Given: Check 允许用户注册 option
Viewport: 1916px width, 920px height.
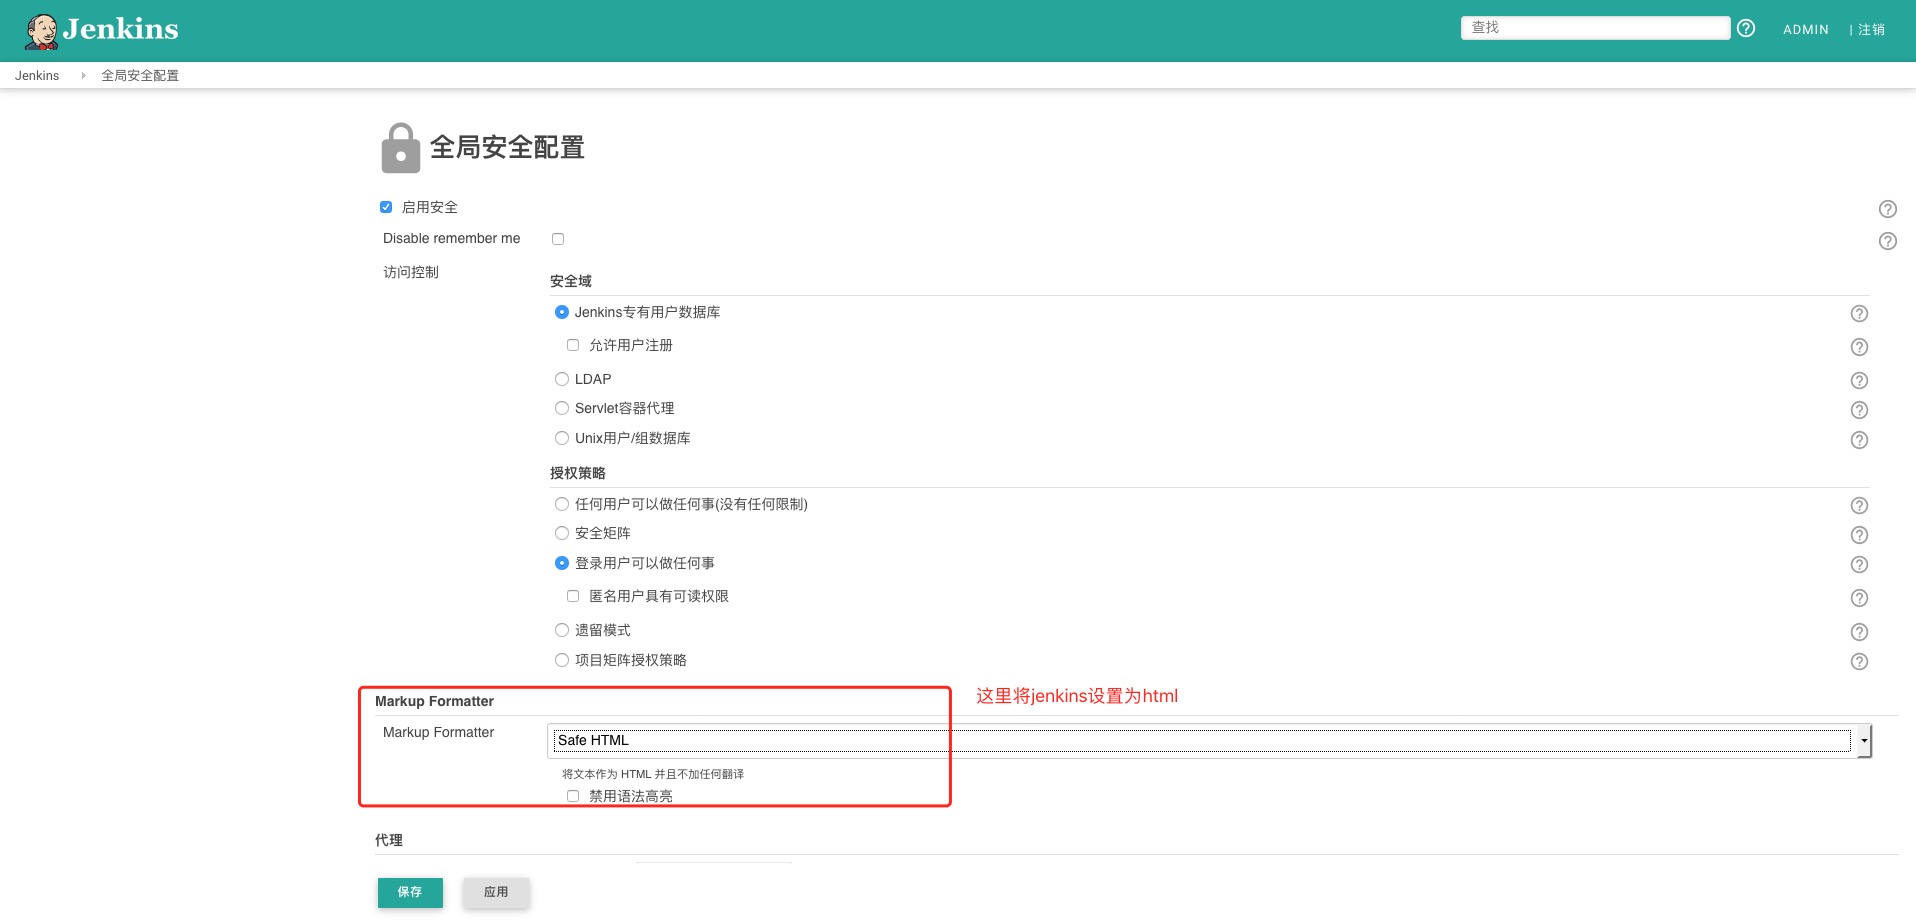Looking at the screenshot, I should point(573,345).
